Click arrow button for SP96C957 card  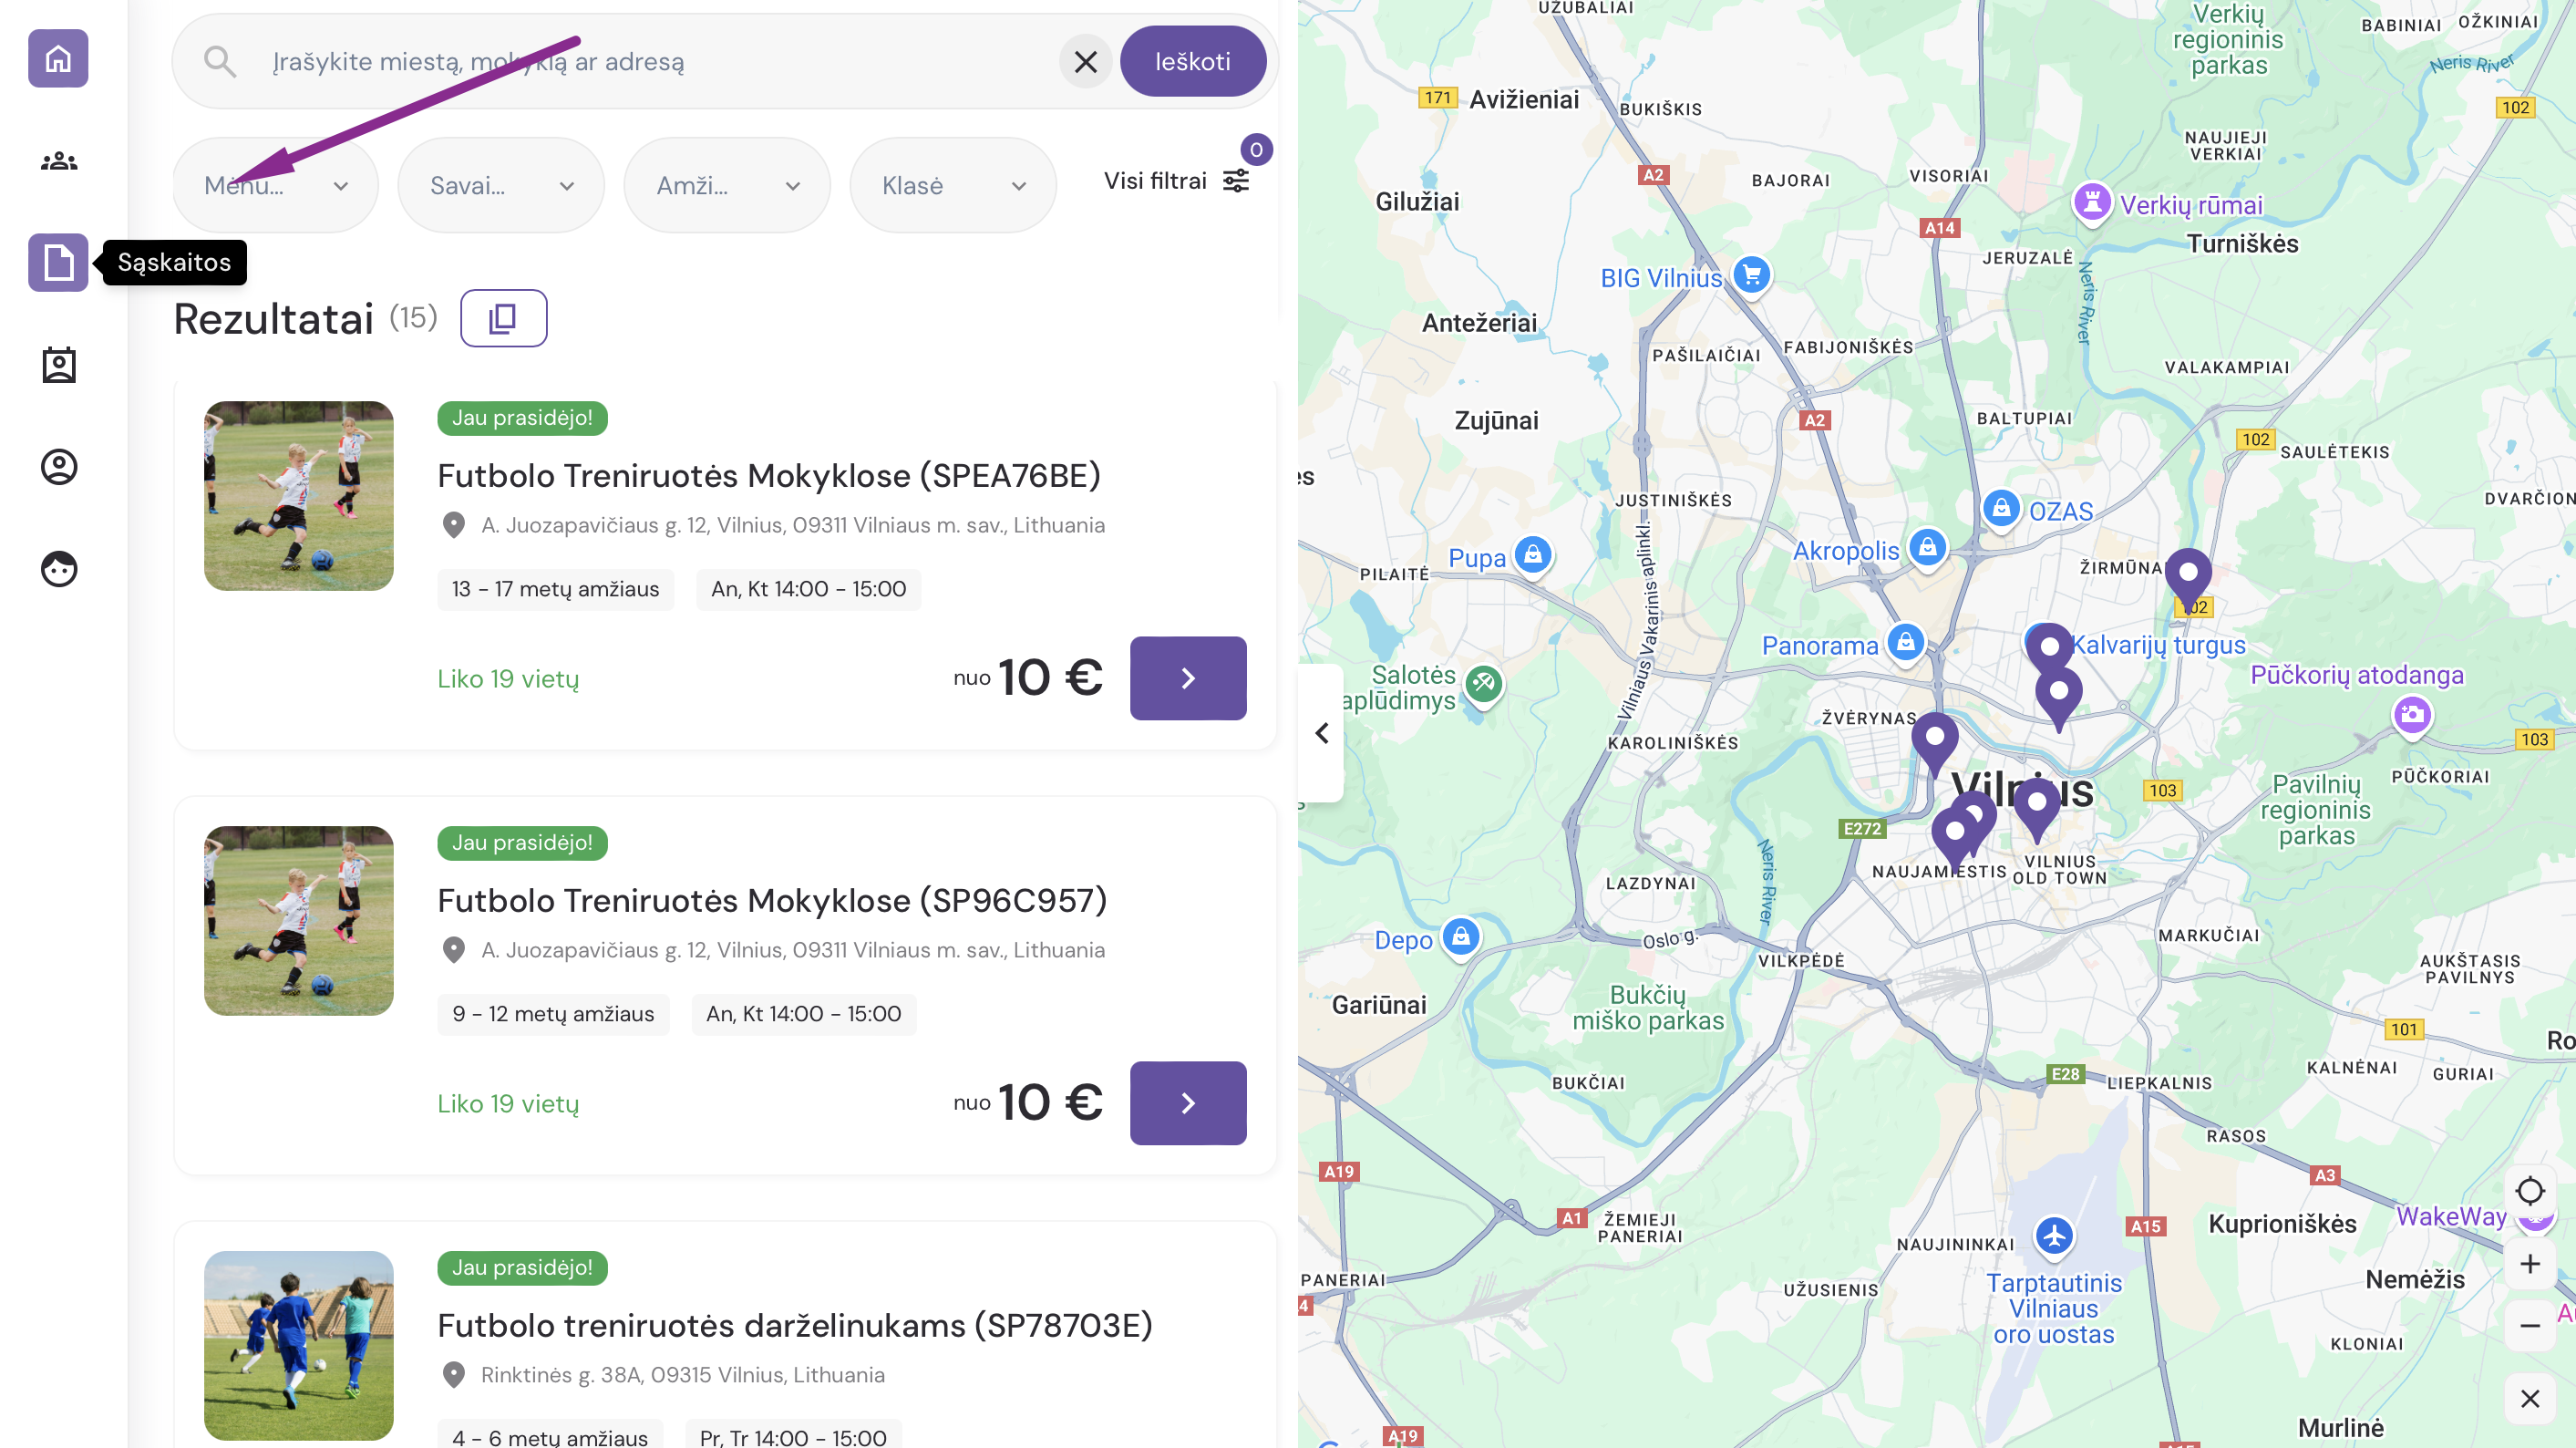1188,1103
